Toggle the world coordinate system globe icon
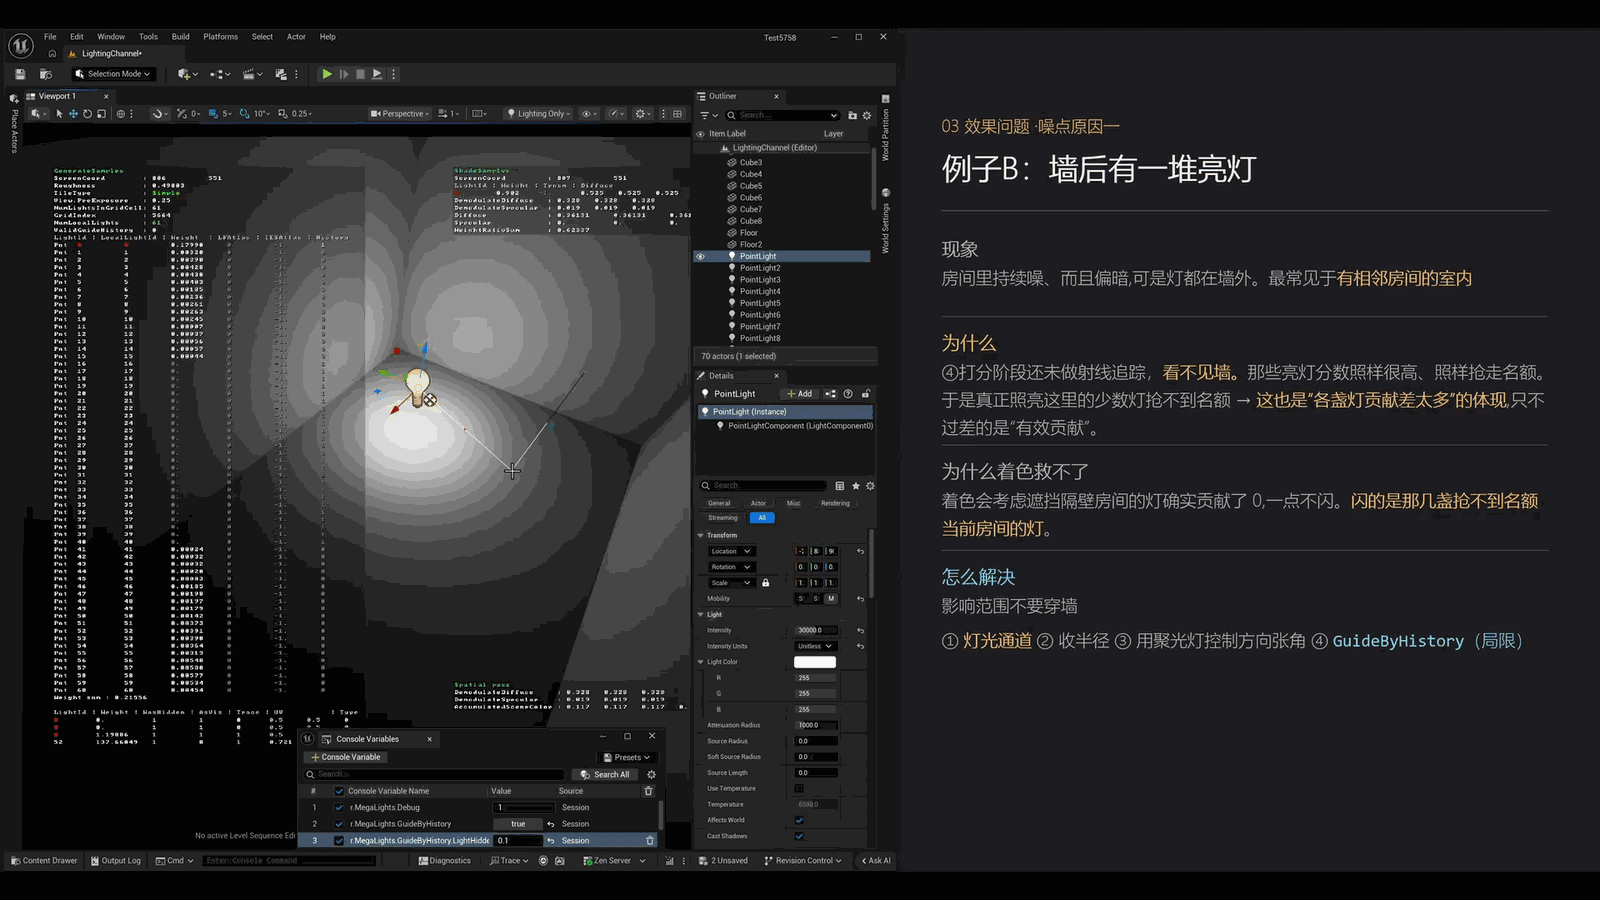Image resolution: width=1600 pixels, height=900 pixels. 121,114
